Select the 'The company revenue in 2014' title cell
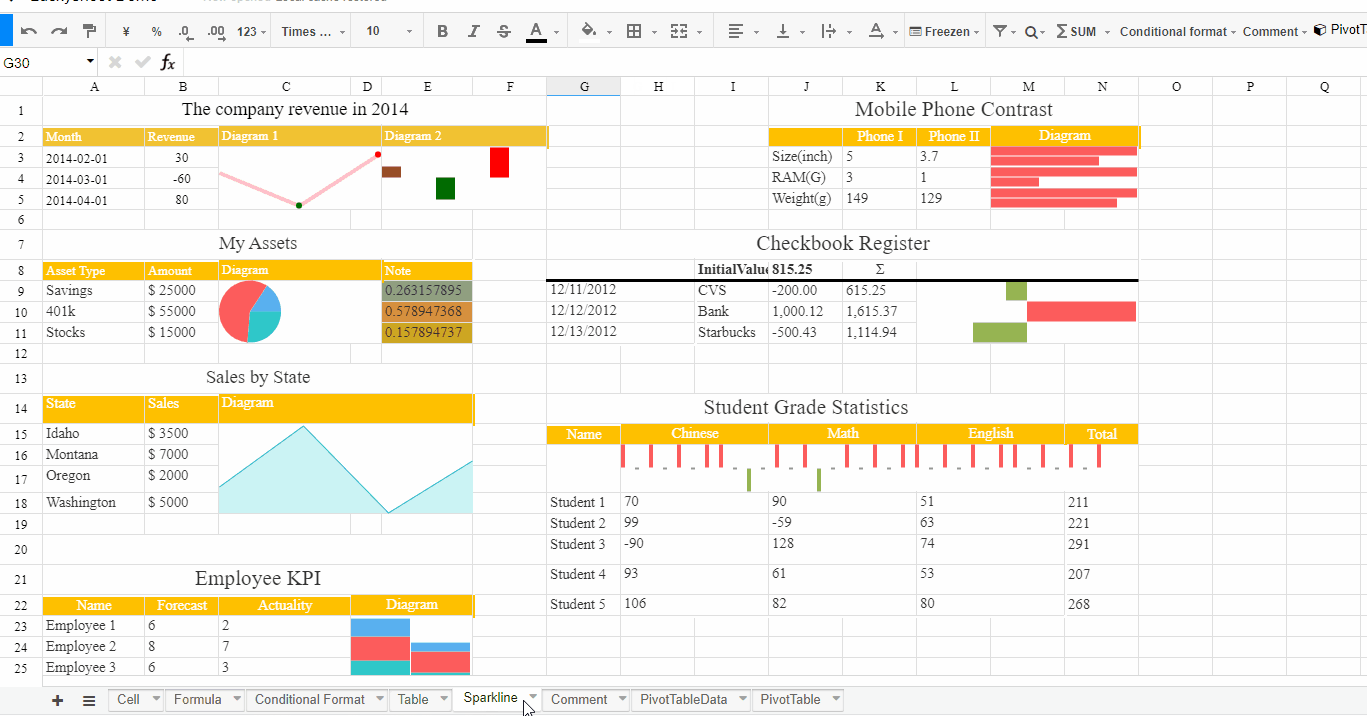This screenshot has width=1367, height=716. tap(295, 110)
